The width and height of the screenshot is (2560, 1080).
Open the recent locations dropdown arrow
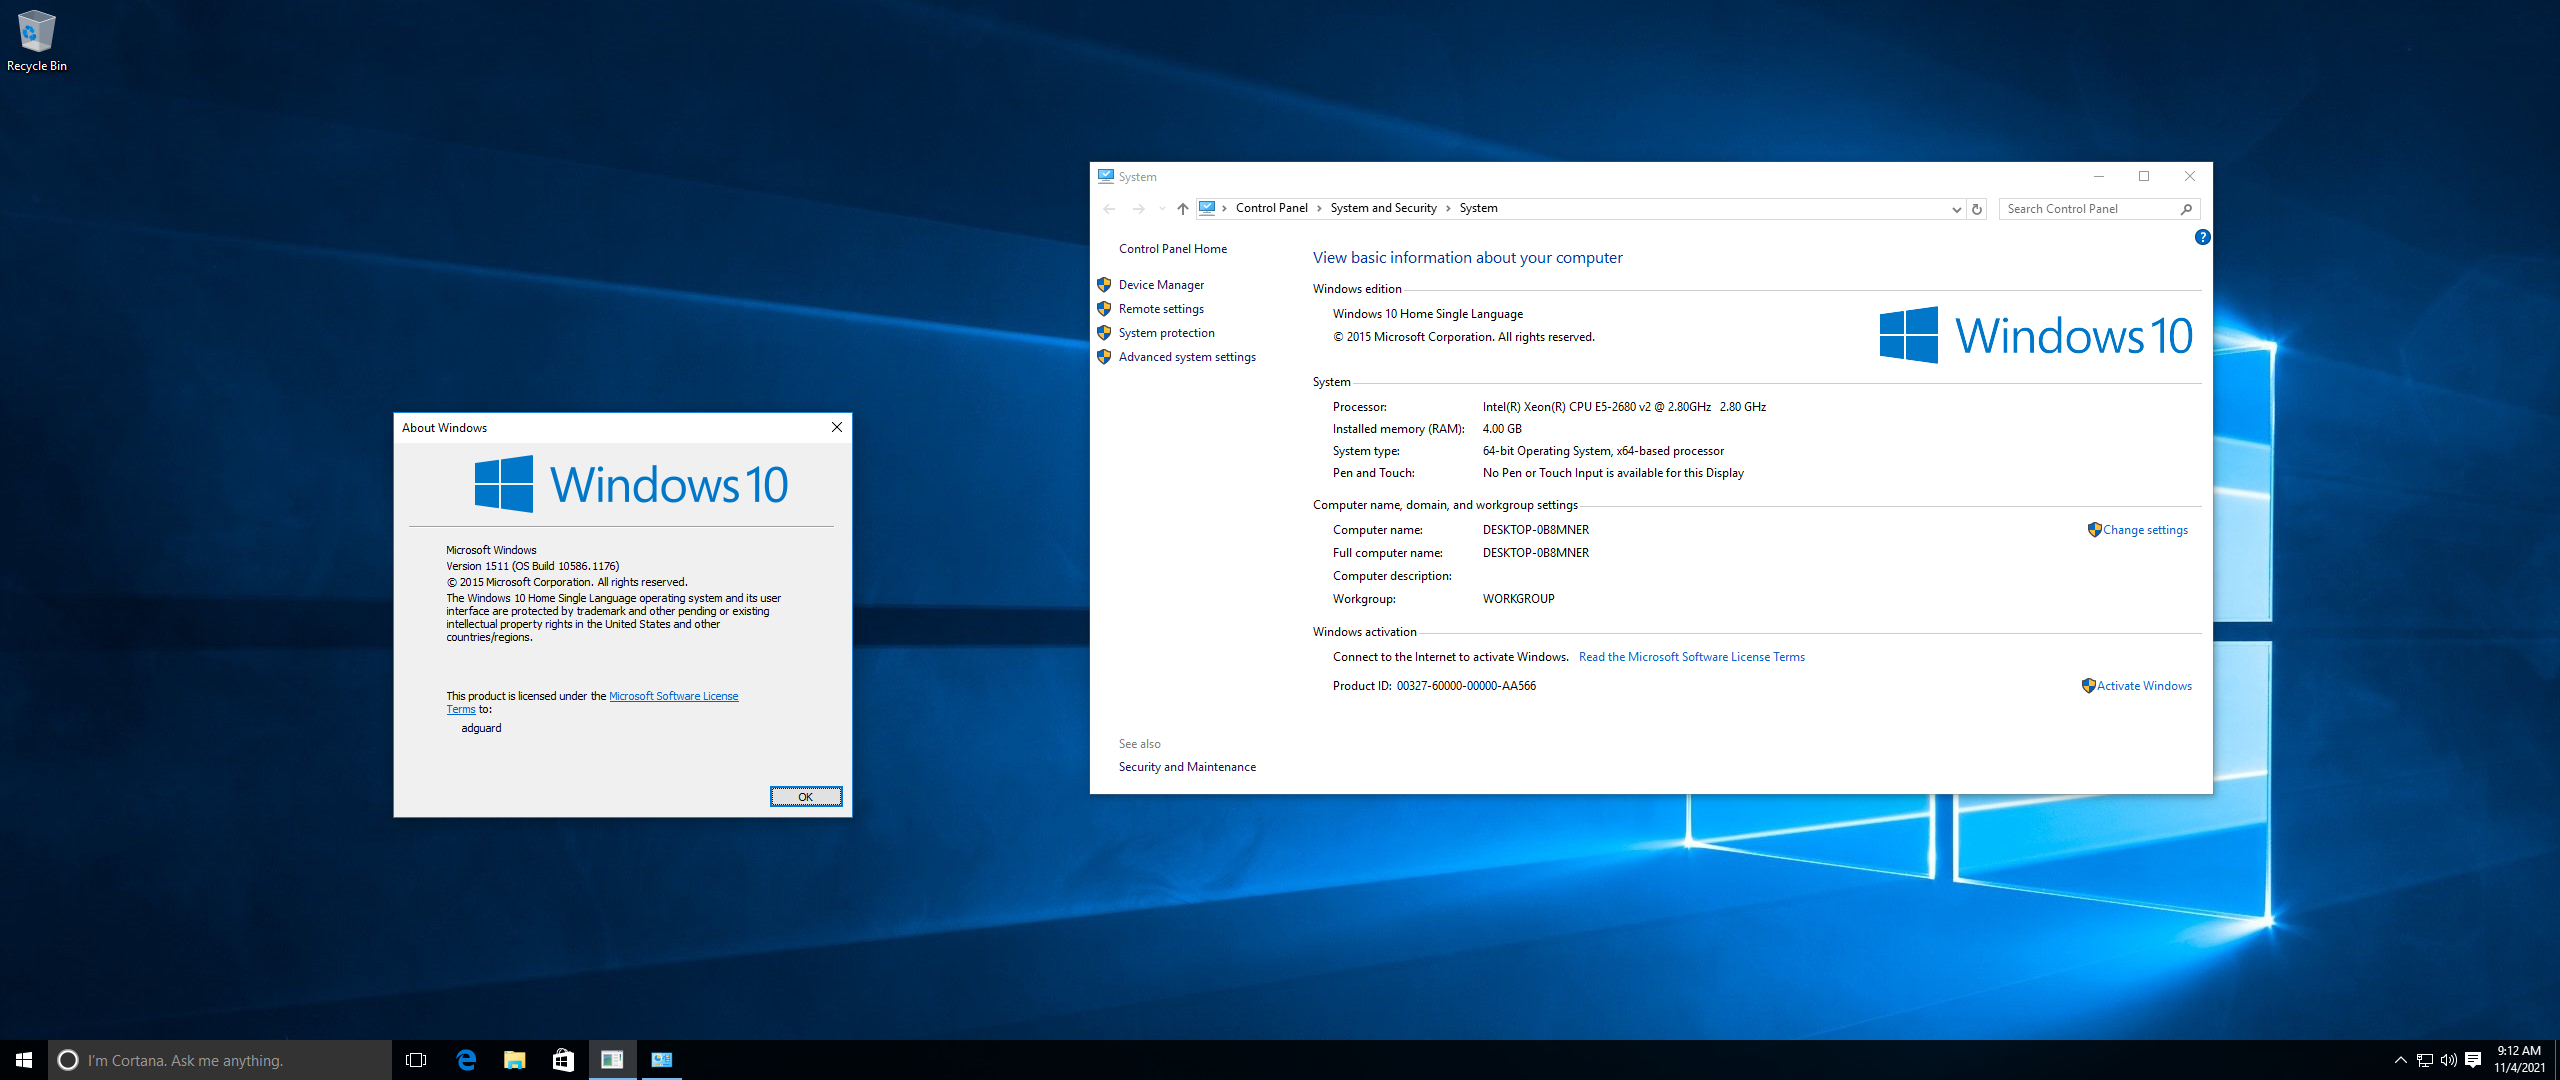click(x=1162, y=208)
